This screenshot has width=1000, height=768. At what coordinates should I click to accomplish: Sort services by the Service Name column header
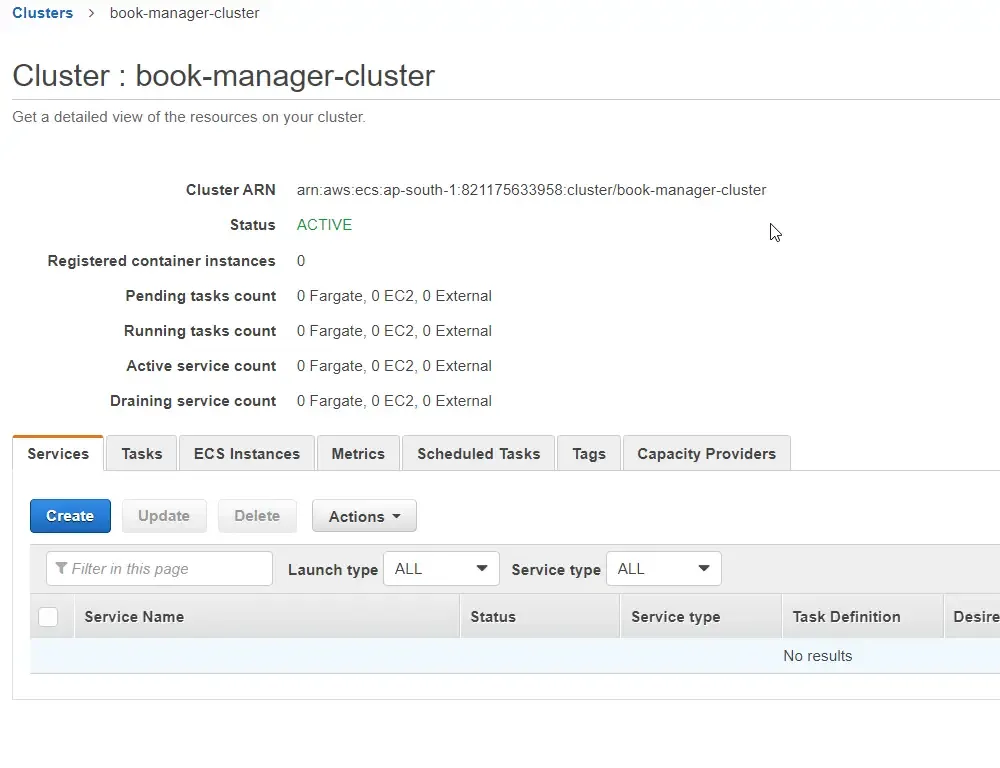(133, 617)
